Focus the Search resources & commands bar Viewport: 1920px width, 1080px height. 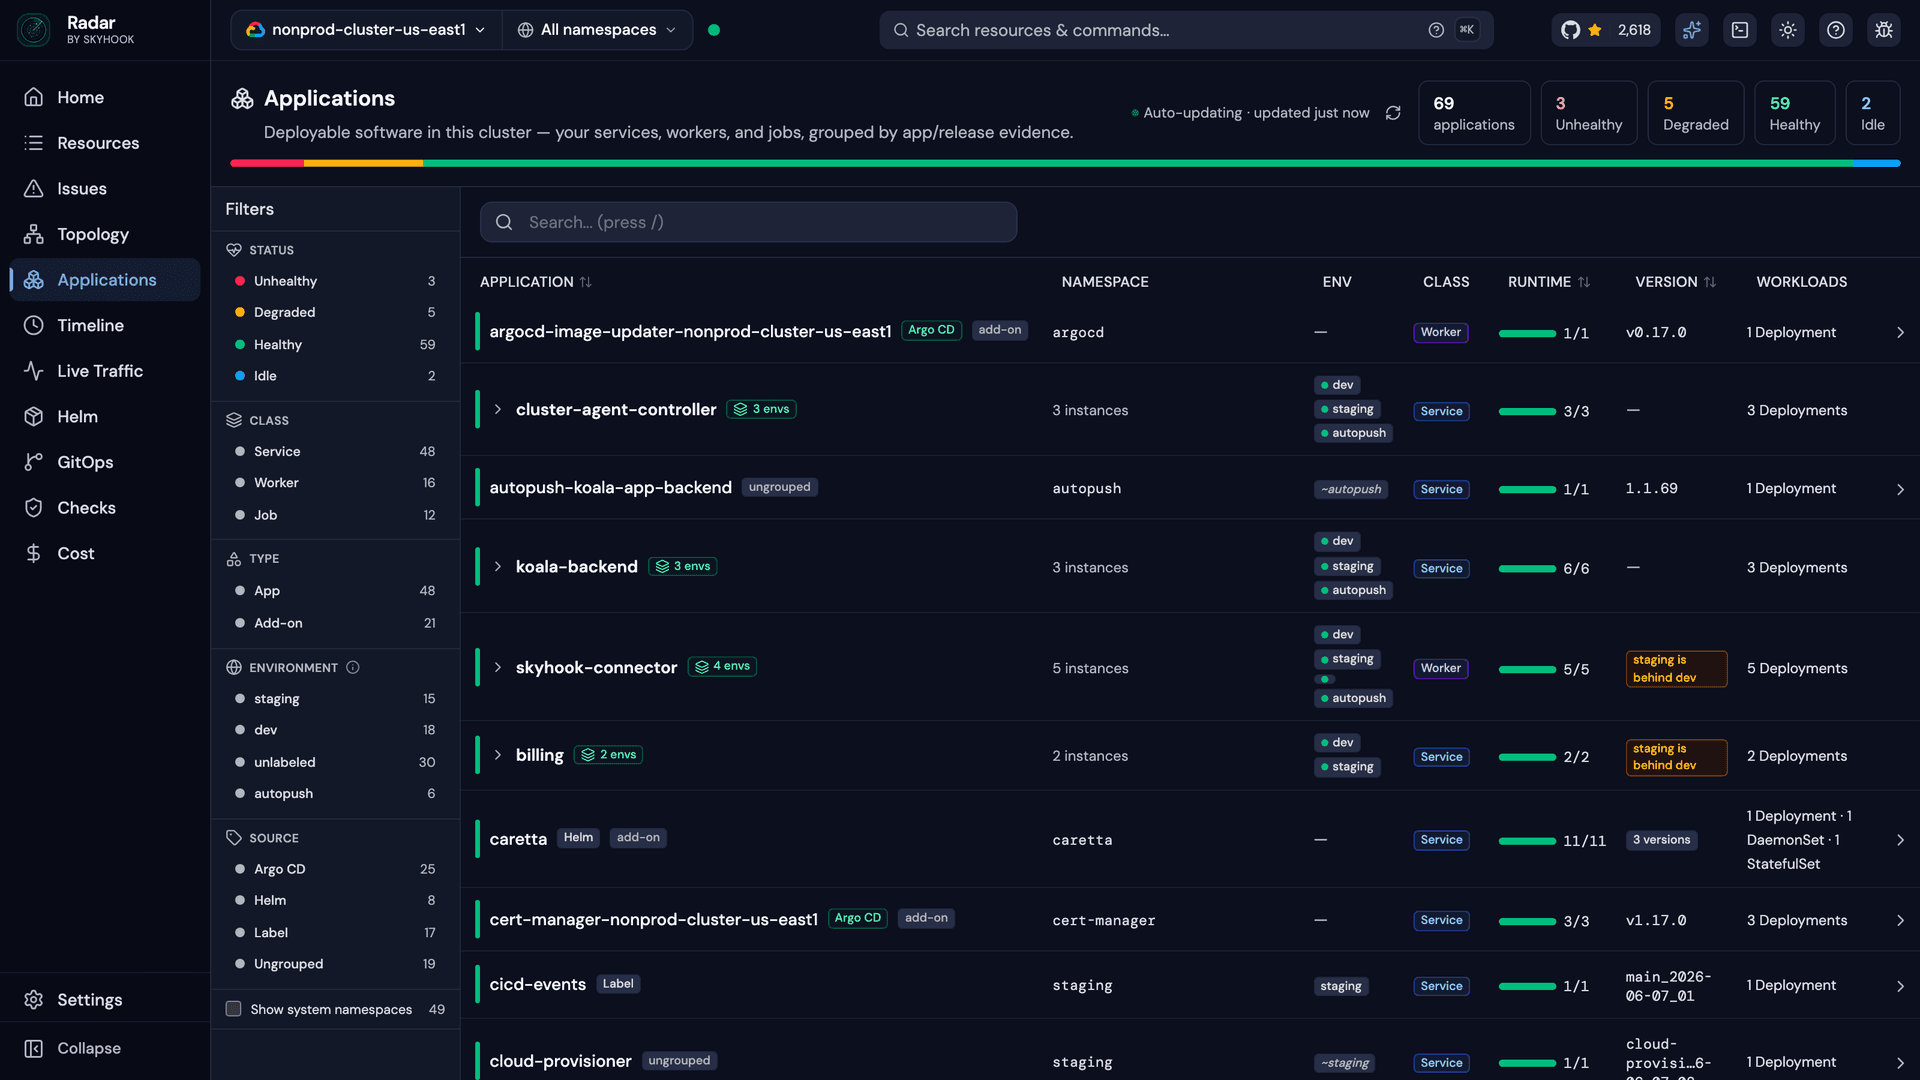[x=1186, y=30]
